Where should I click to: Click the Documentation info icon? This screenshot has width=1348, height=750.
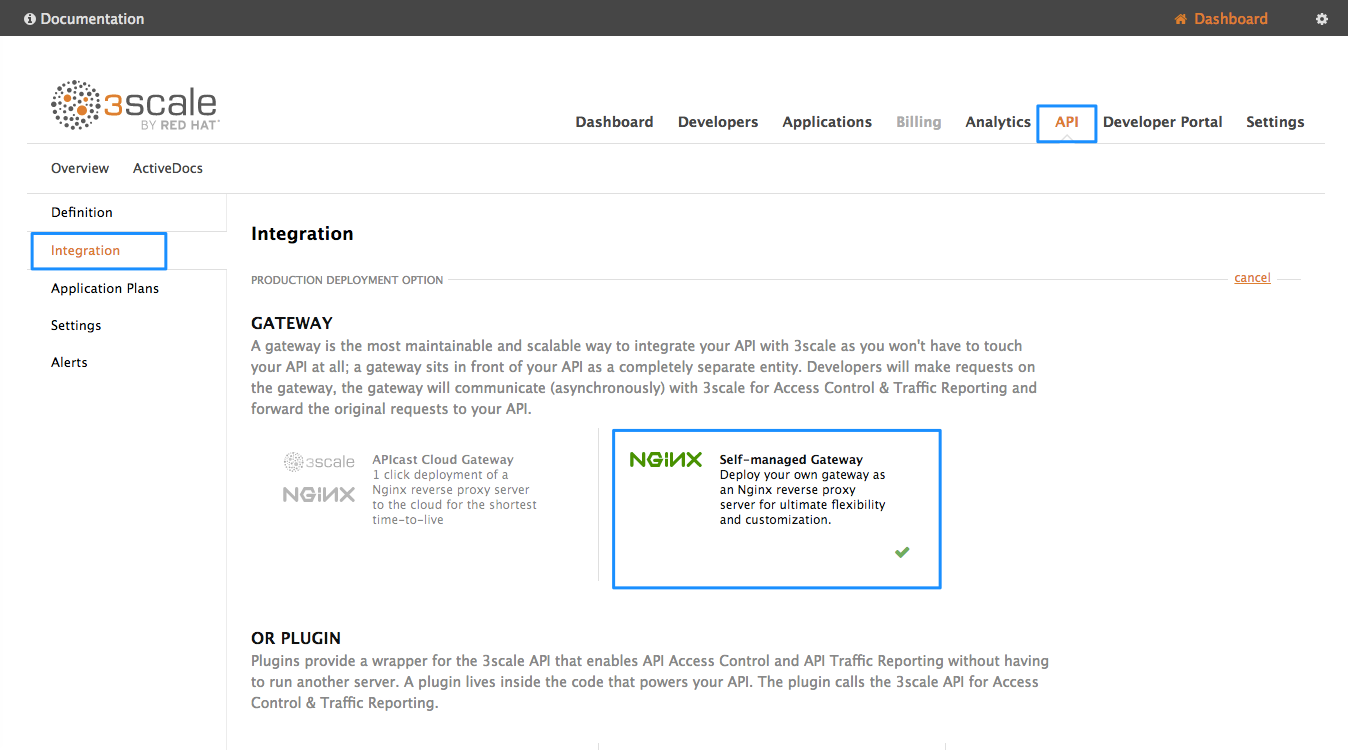tap(30, 19)
